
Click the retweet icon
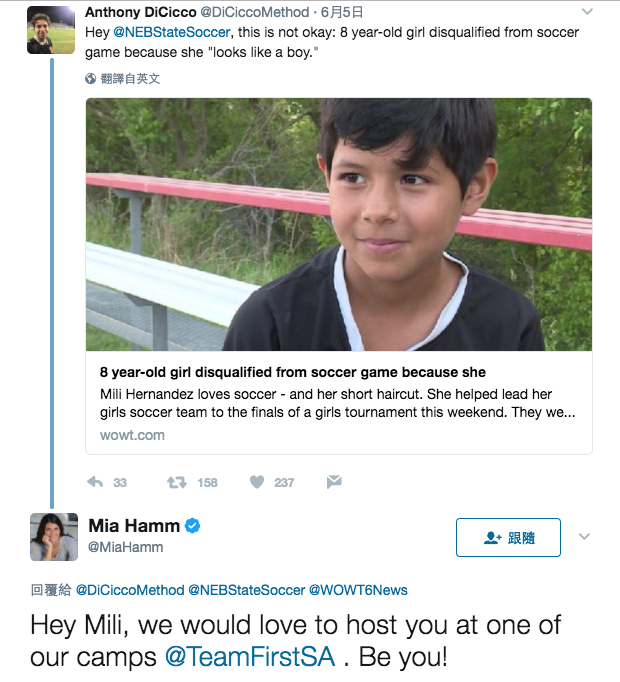tap(177, 482)
